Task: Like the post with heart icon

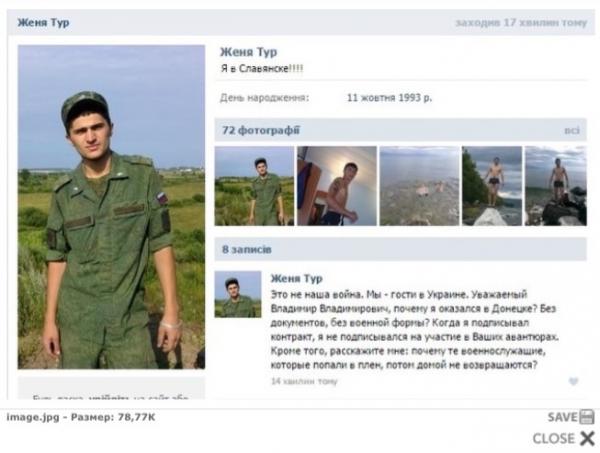Action: [573, 381]
